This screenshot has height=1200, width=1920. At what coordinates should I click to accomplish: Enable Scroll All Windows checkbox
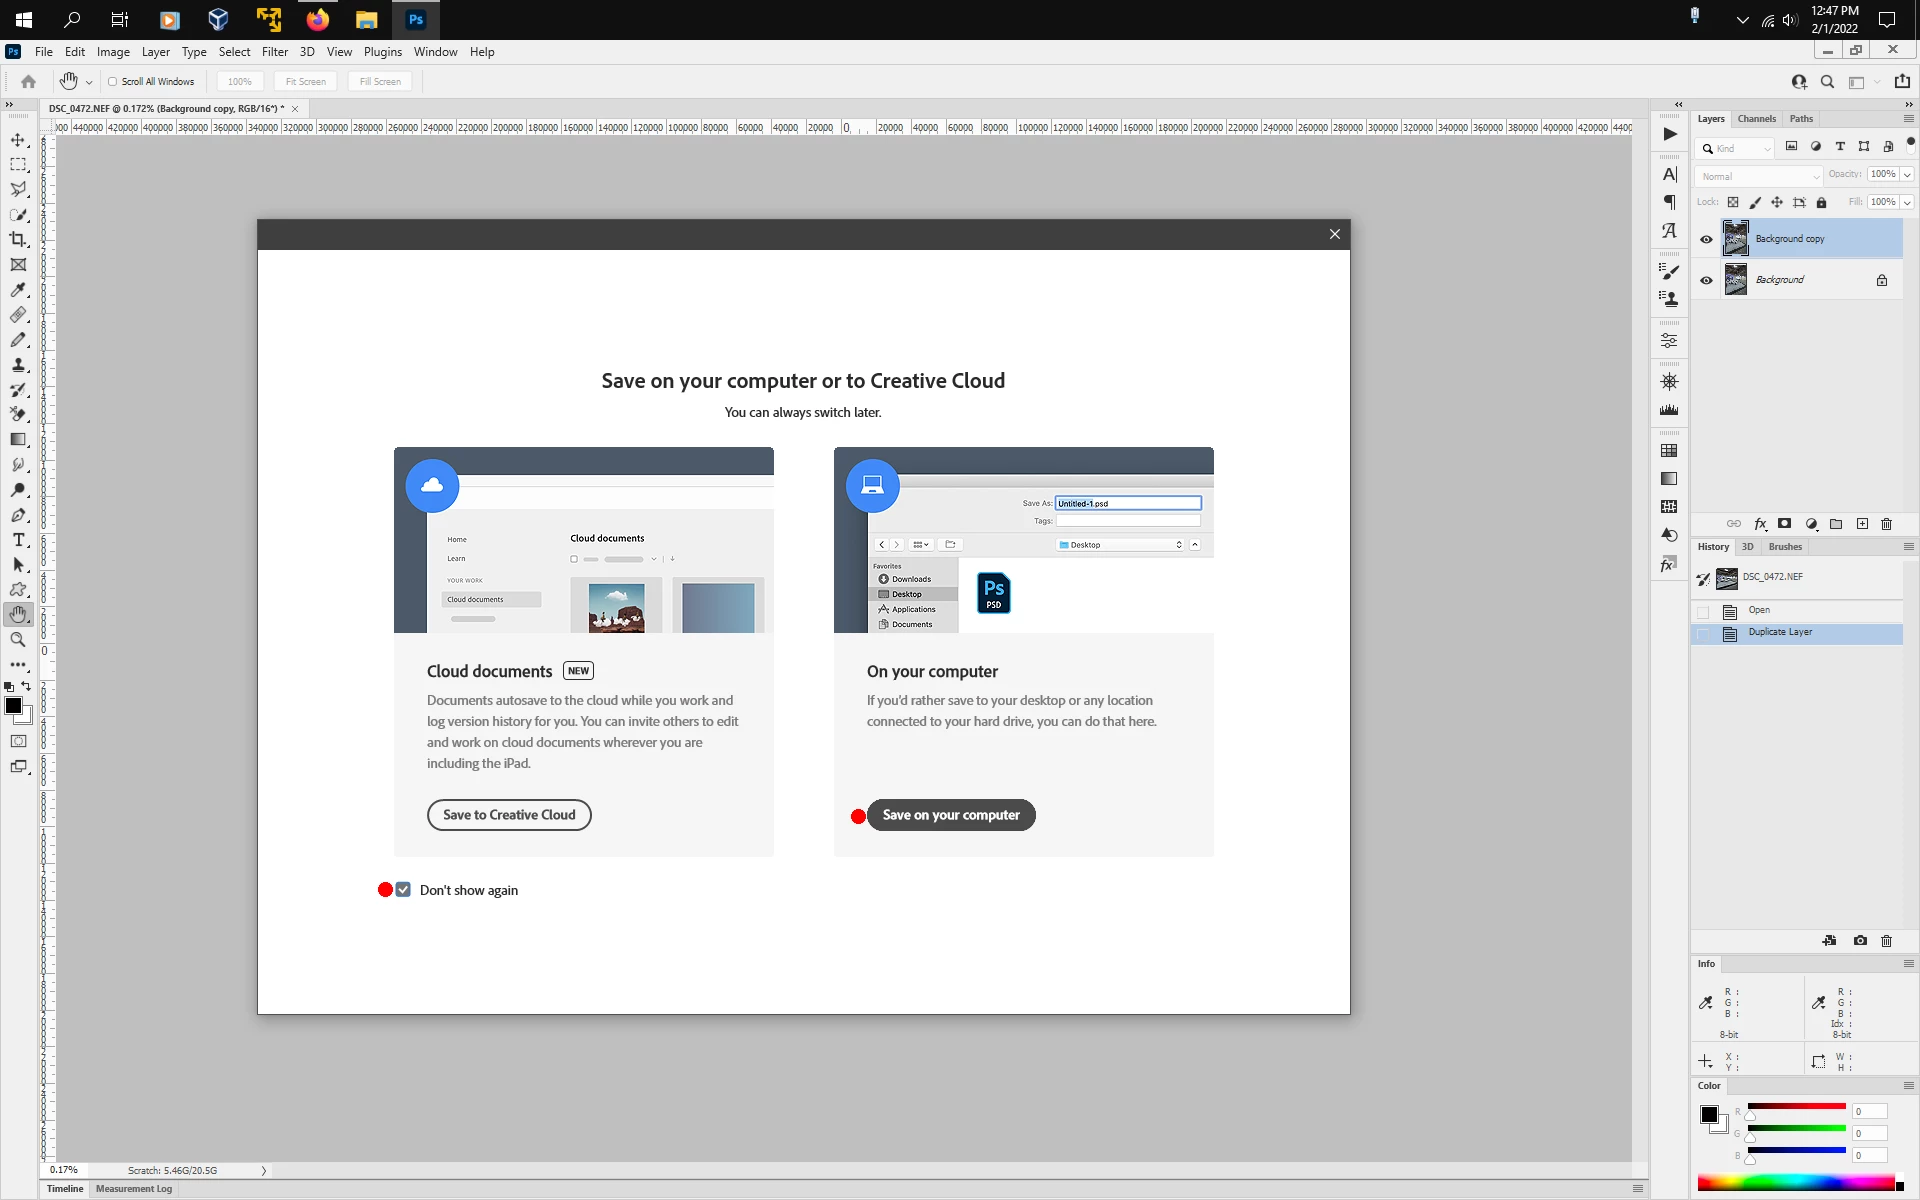pos(113,82)
